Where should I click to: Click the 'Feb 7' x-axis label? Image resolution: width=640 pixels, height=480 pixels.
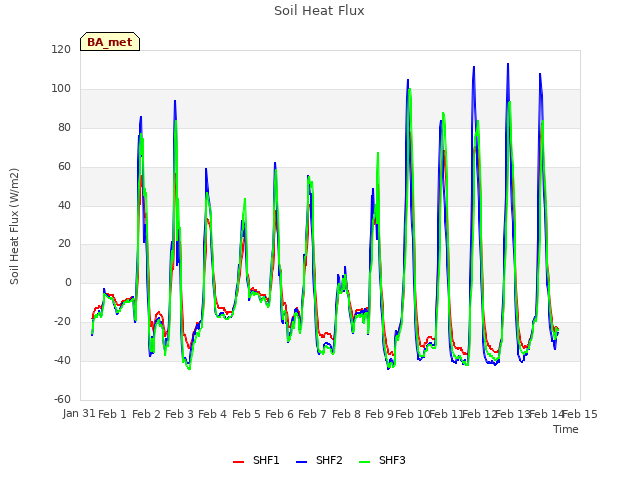tap(313, 414)
